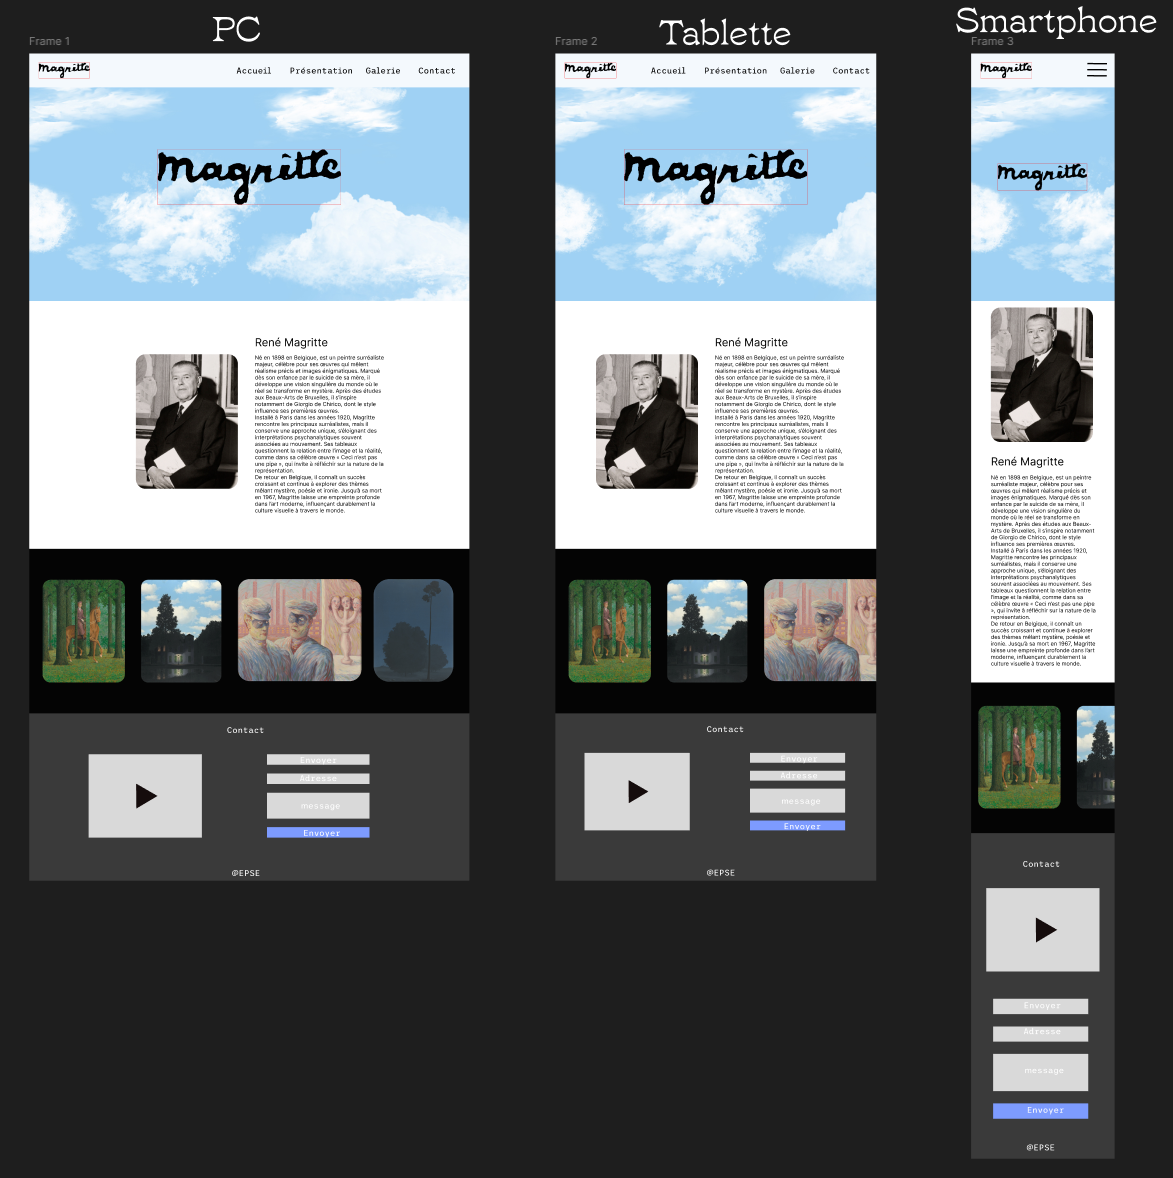Select Accueil in the Tablette navbar
The height and width of the screenshot is (1178, 1173).
[x=668, y=71]
